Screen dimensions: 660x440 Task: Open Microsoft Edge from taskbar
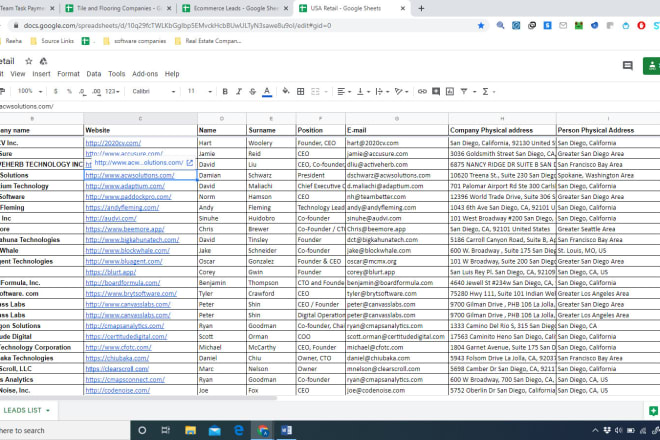tap(239, 430)
